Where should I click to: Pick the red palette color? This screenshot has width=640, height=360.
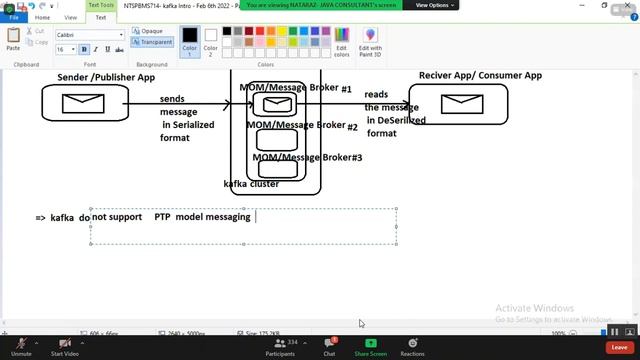pos(260,31)
